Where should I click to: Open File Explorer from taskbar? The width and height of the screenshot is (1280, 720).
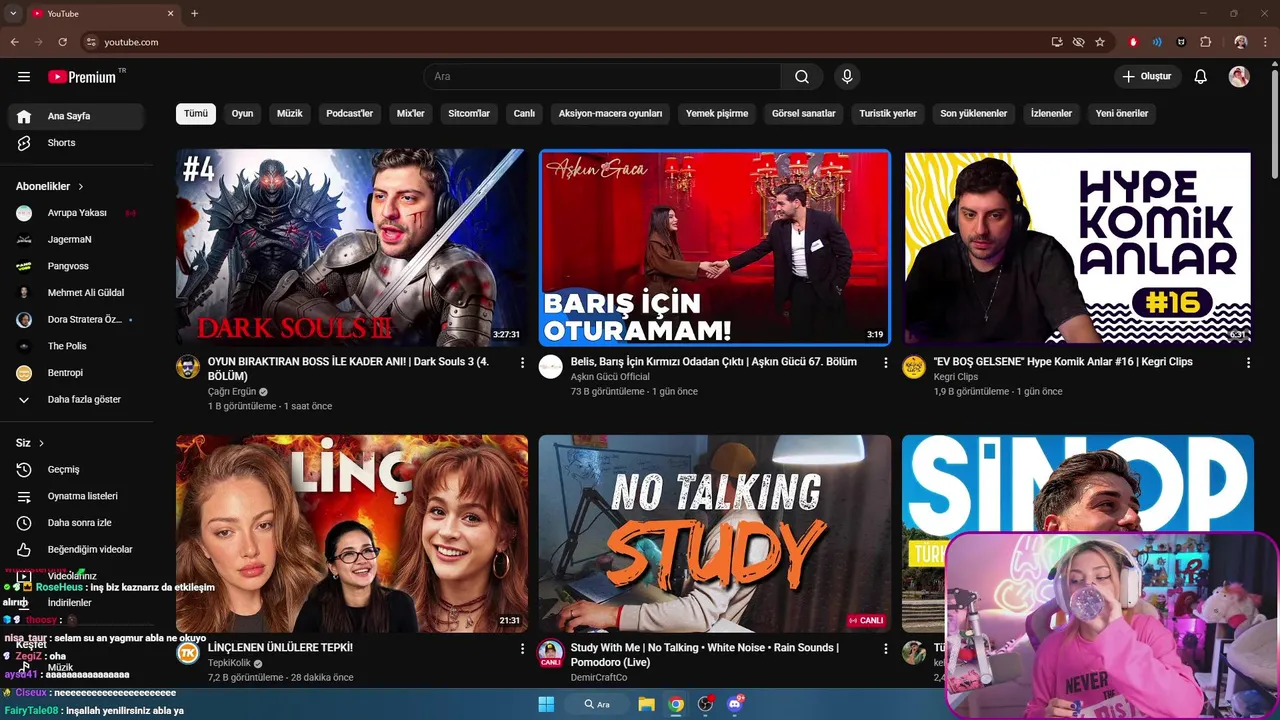pos(647,704)
